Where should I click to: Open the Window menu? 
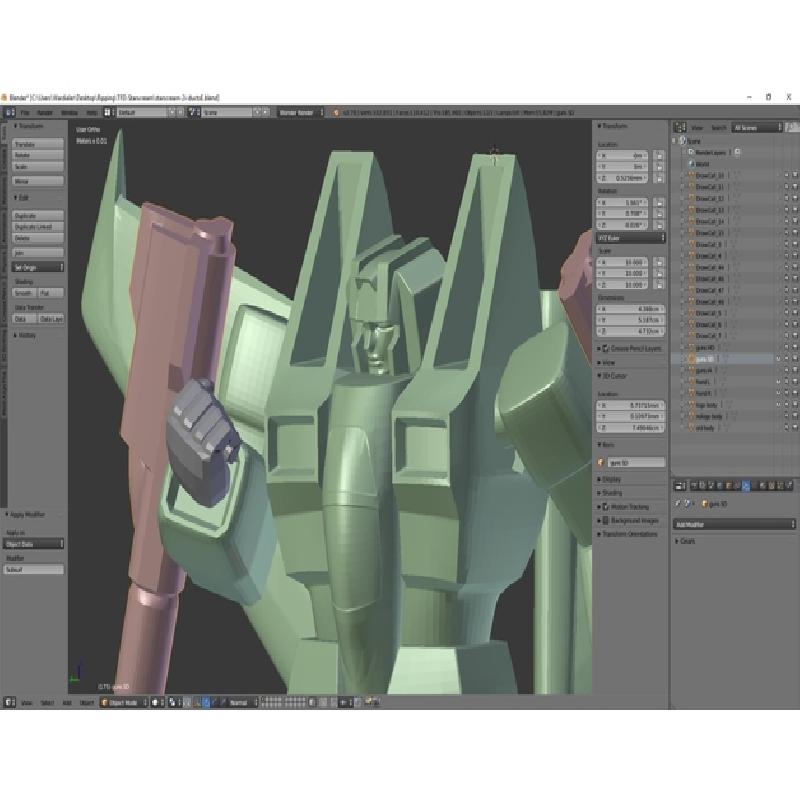point(69,112)
